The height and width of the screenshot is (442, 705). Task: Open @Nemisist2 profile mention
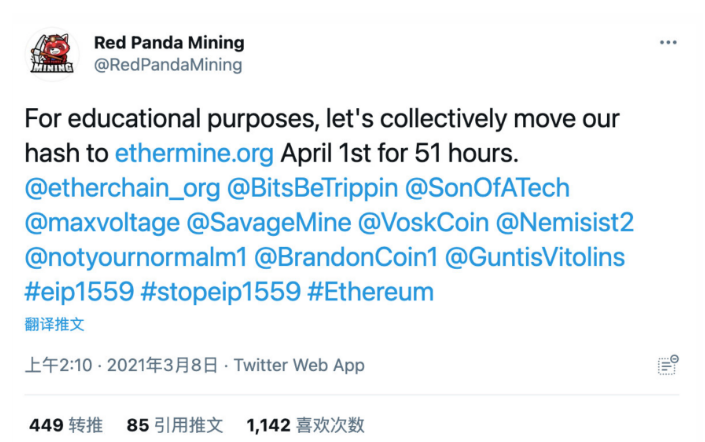click(565, 223)
